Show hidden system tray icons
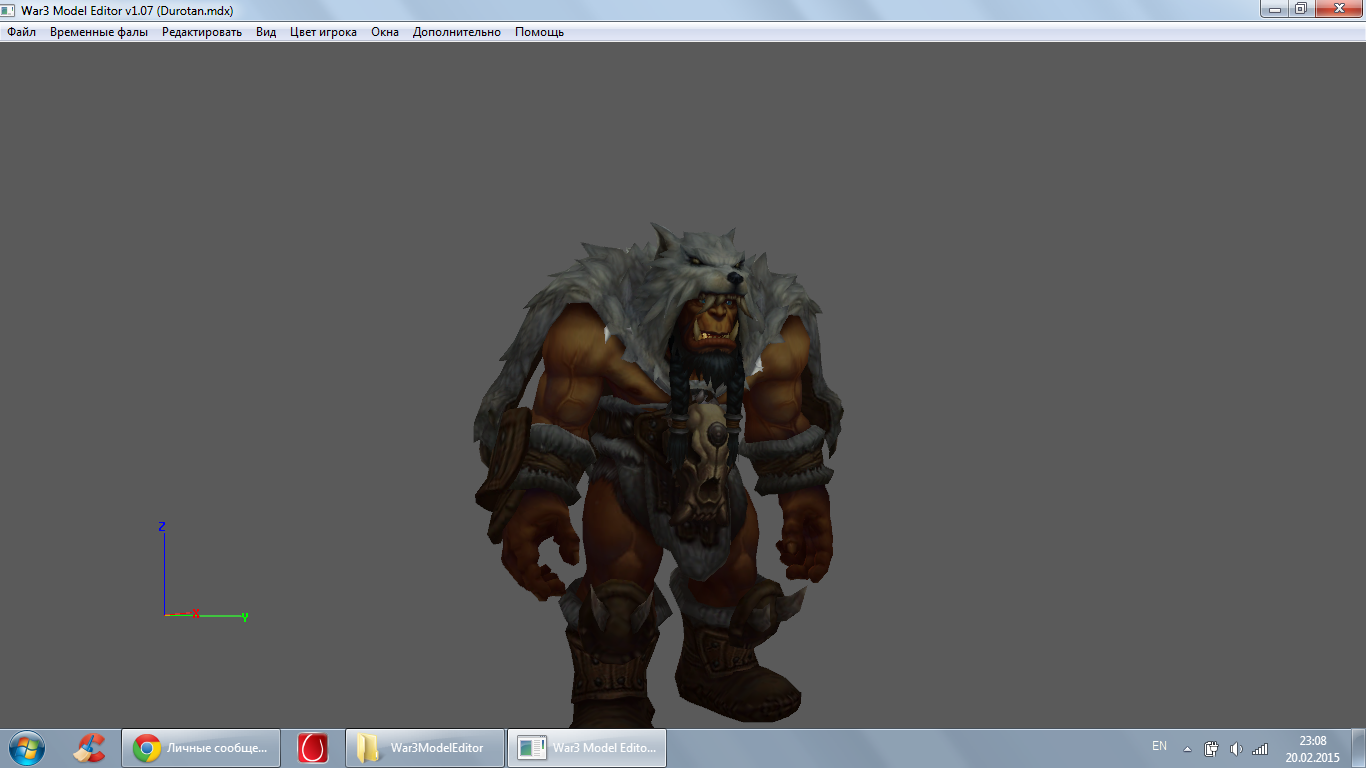 pos(1187,748)
